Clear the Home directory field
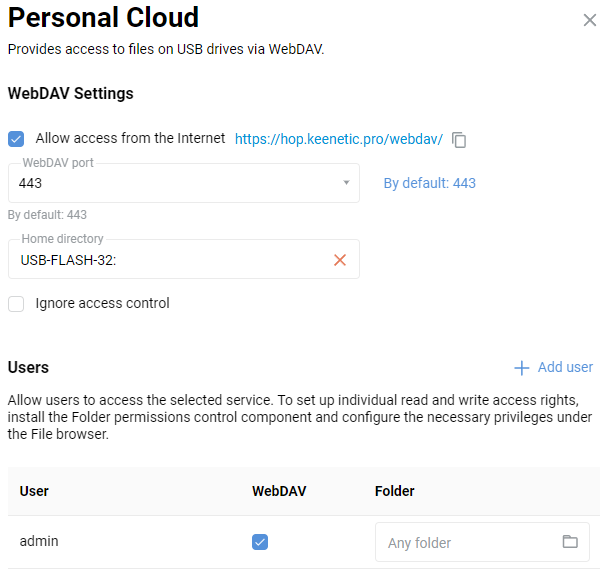Screen dimensions: 606x575 coord(340,260)
